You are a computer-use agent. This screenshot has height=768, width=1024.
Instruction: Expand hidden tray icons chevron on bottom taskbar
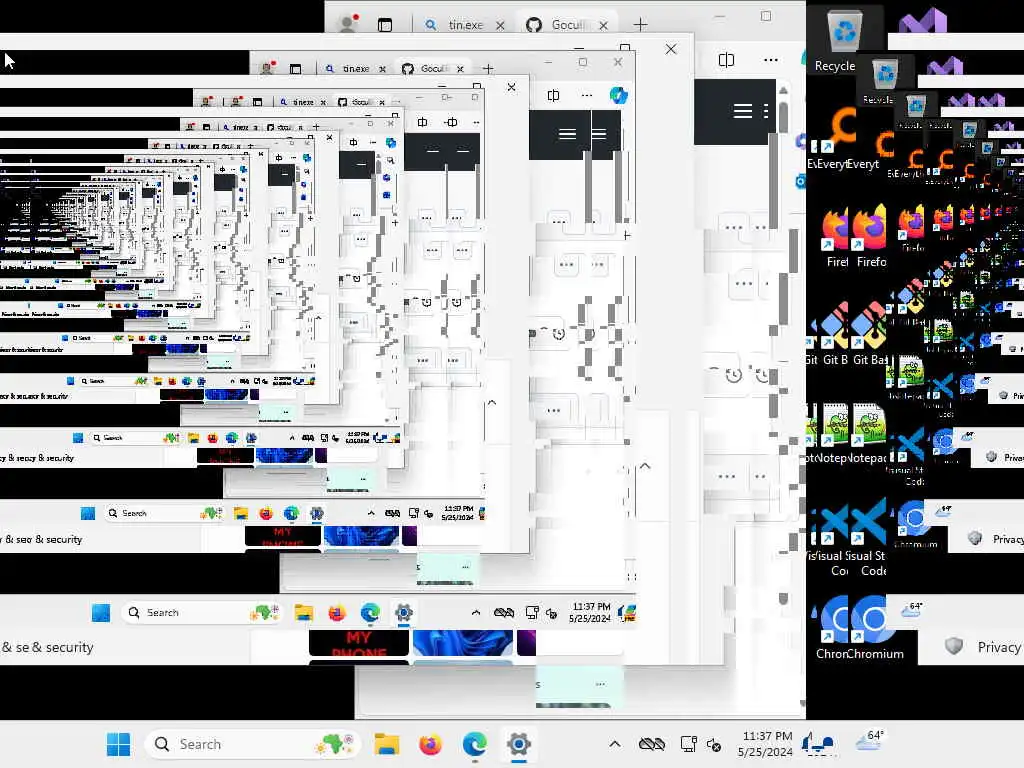615,744
